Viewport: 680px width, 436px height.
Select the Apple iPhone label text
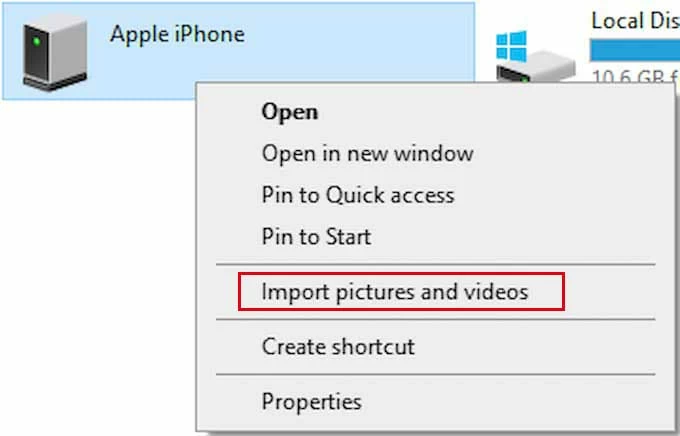tap(177, 33)
